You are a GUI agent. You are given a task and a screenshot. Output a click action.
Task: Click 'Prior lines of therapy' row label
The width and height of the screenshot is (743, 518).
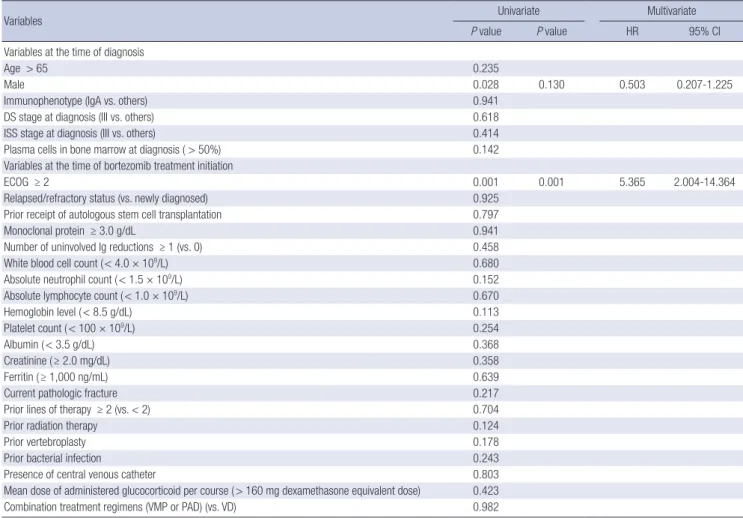[77, 409]
